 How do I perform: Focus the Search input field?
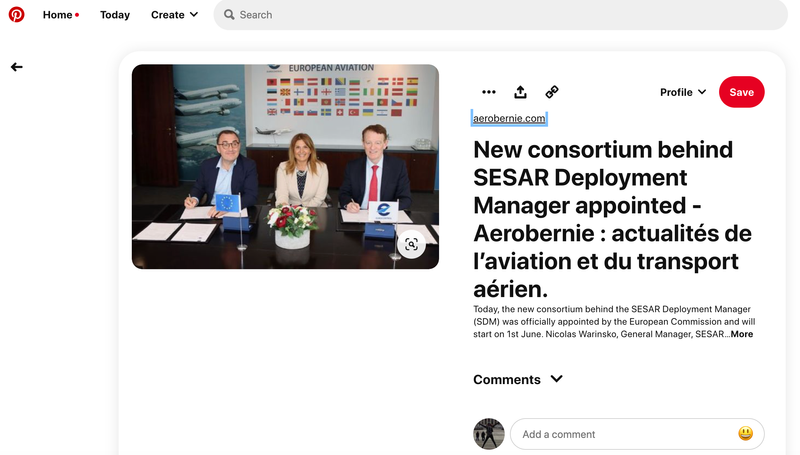501,15
